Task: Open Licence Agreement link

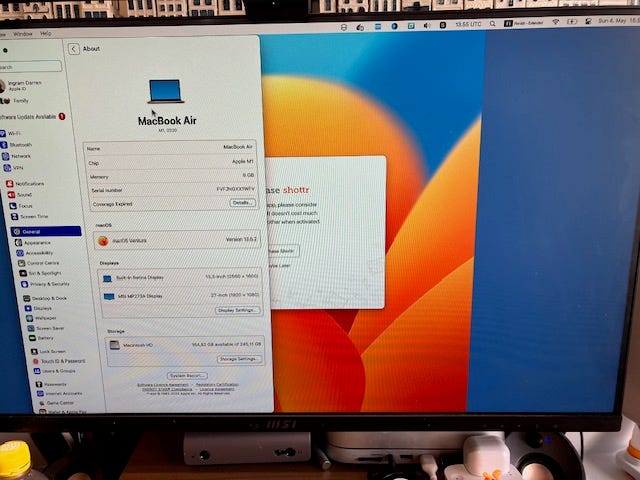Action: (217, 389)
